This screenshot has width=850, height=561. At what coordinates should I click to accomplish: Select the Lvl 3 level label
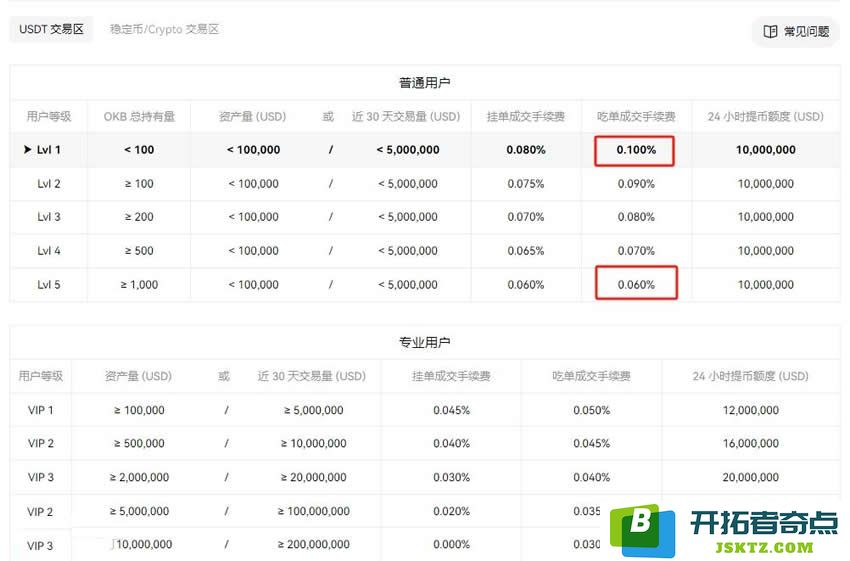[x=49, y=217]
